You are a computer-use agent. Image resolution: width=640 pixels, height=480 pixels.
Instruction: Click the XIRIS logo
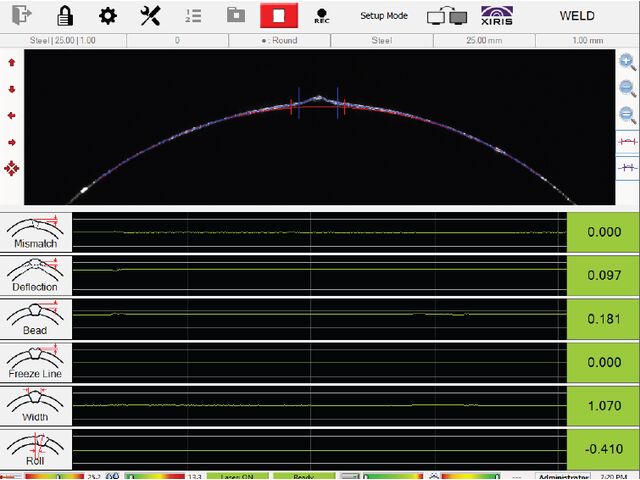point(498,16)
